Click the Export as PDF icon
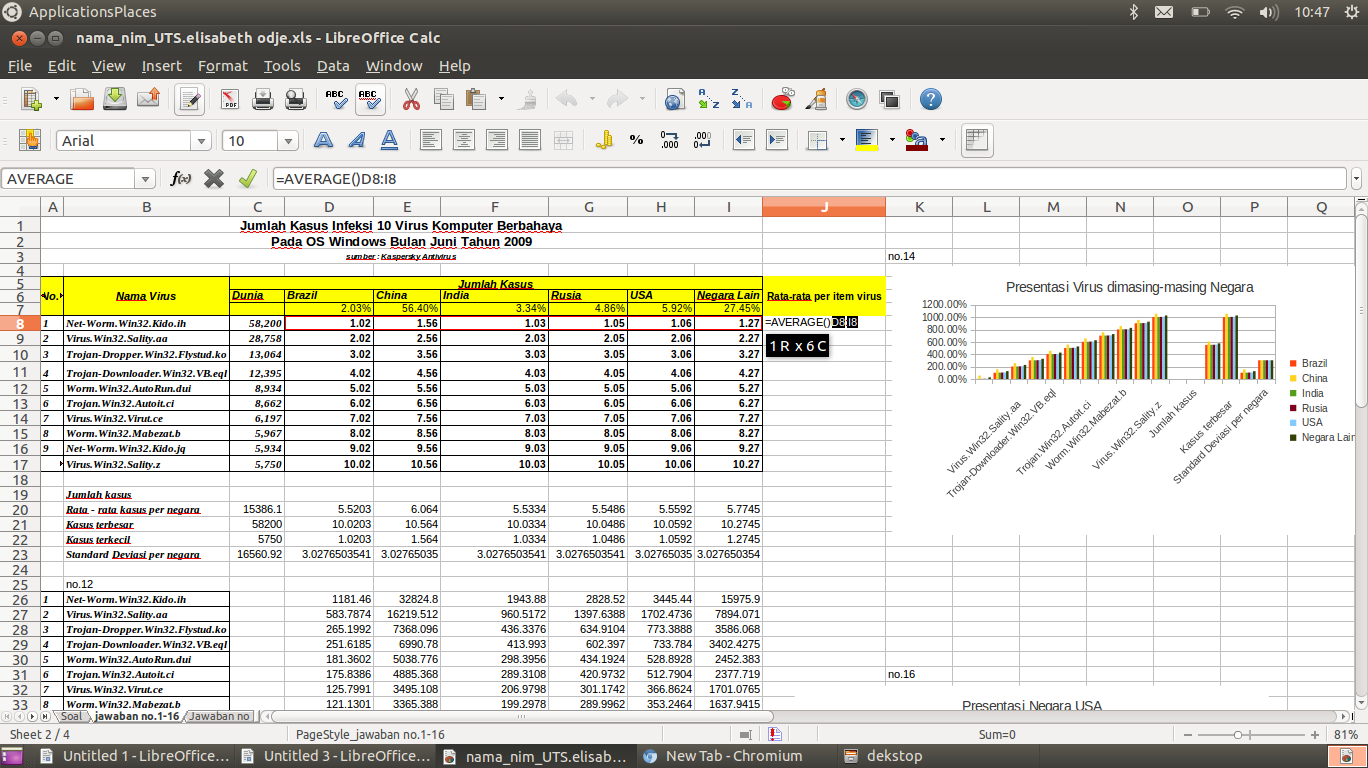The height and width of the screenshot is (768, 1368). (x=229, y=99)
